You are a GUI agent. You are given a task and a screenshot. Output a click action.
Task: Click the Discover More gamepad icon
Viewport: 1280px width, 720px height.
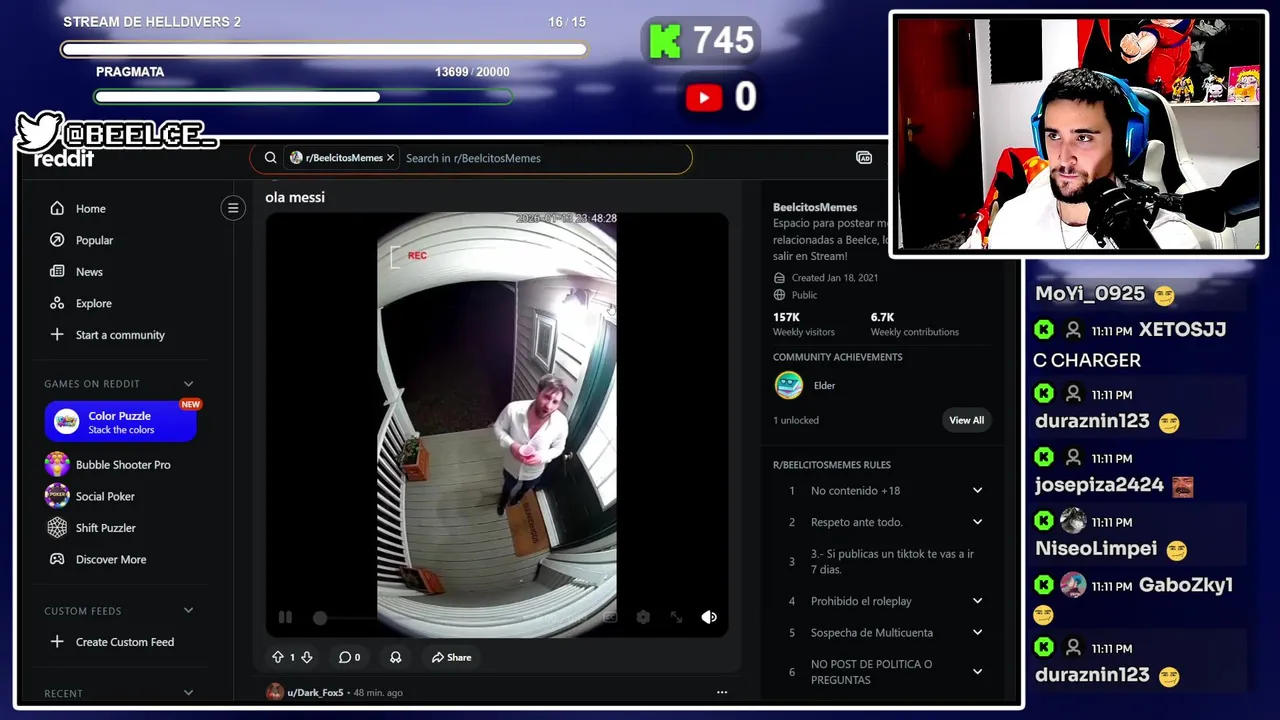pos(57,560)
